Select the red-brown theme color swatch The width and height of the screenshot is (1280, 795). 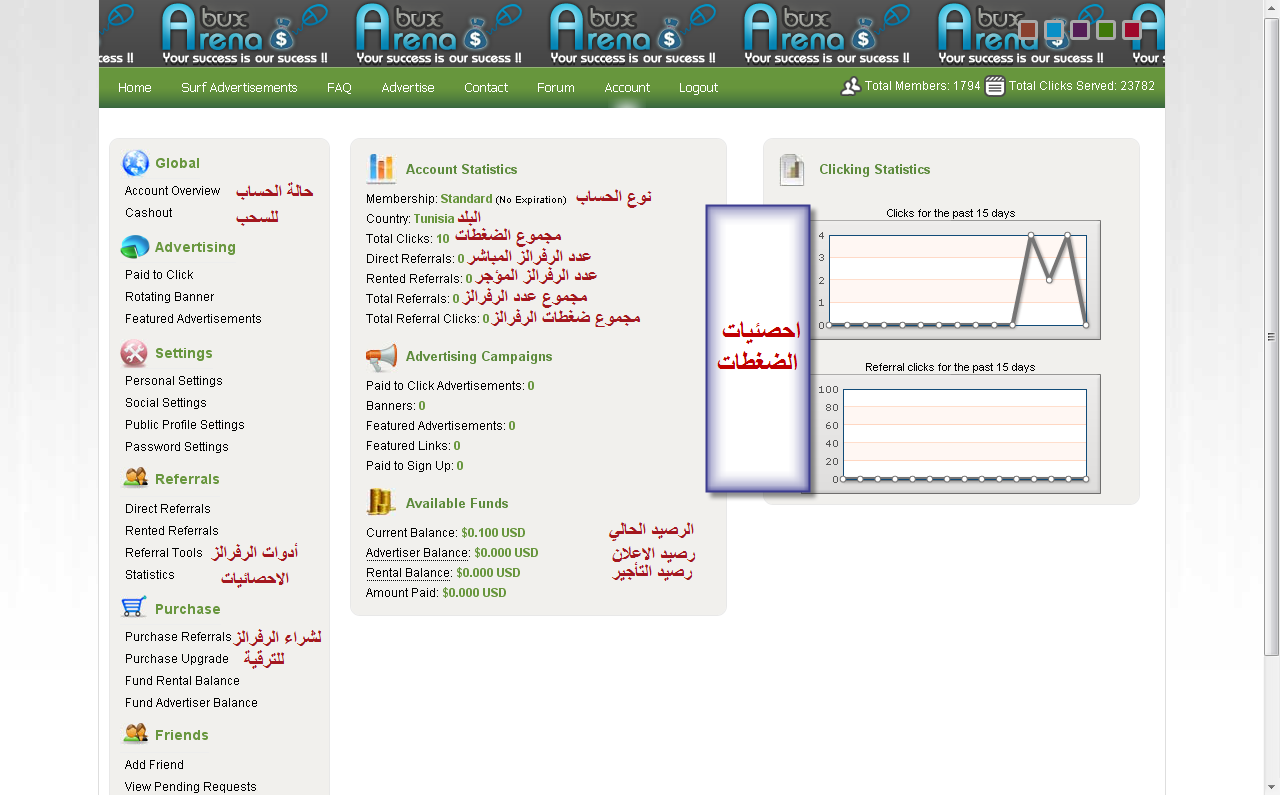coord(1028,30)
